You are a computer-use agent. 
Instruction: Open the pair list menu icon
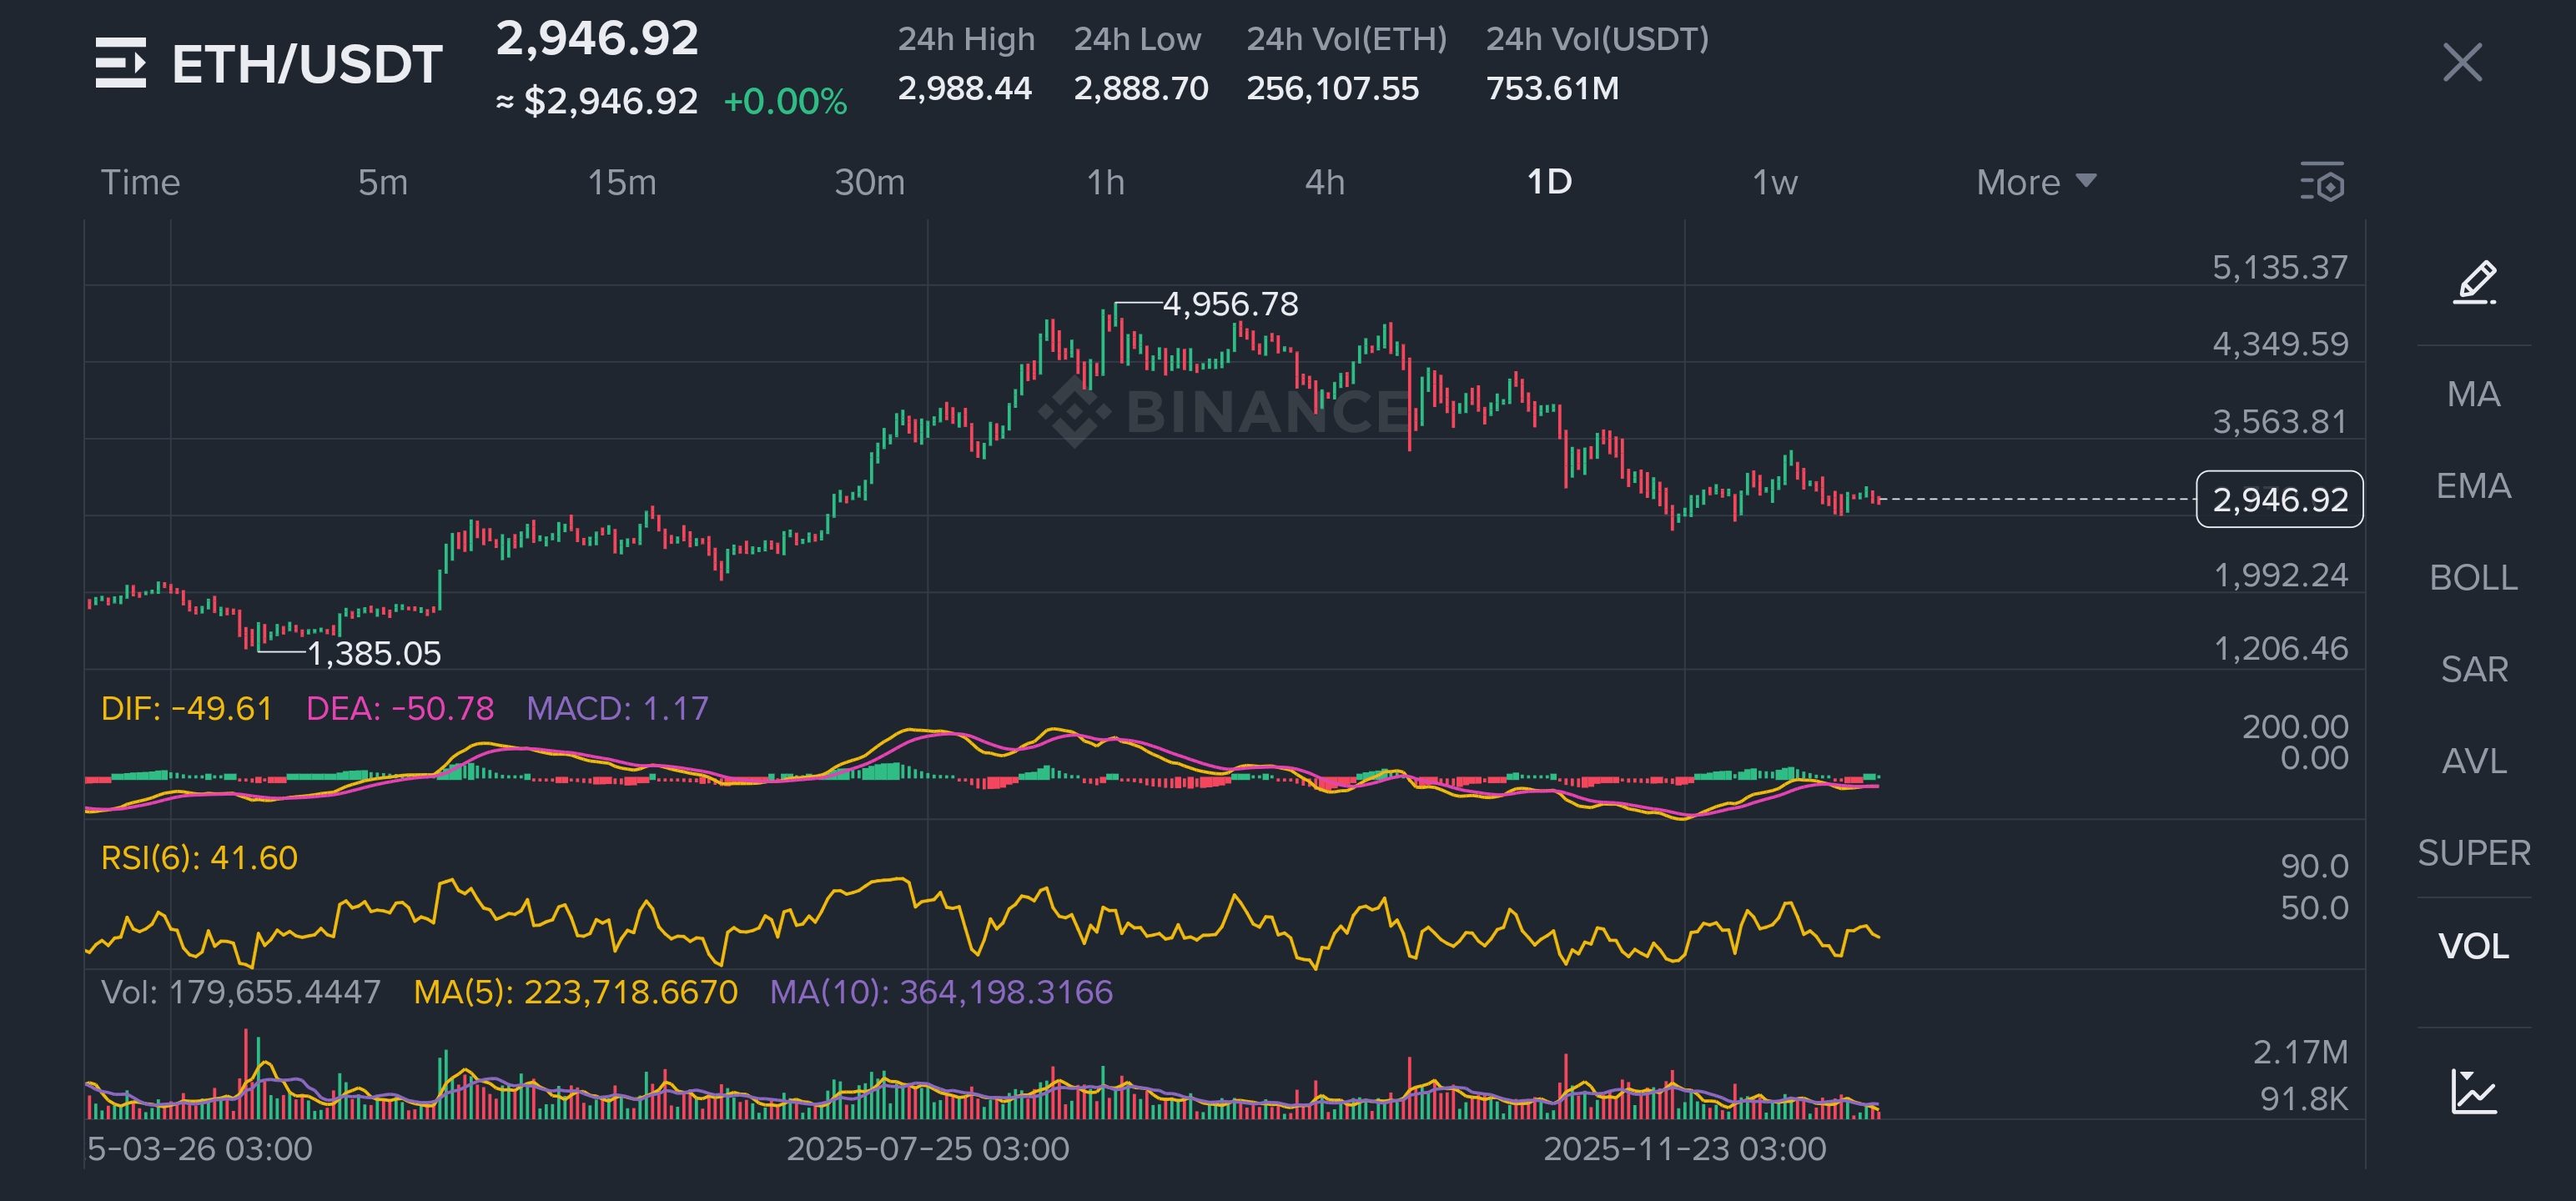pos(120,63)
